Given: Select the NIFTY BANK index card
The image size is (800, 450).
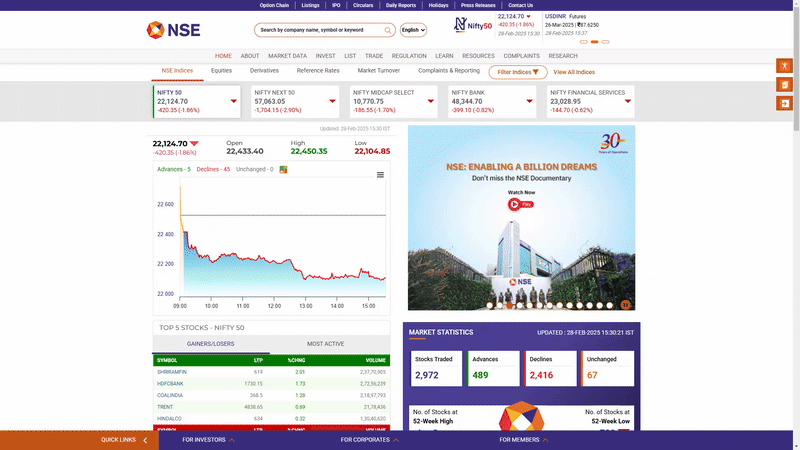Looking at the screenshot, I should [492, 102].
